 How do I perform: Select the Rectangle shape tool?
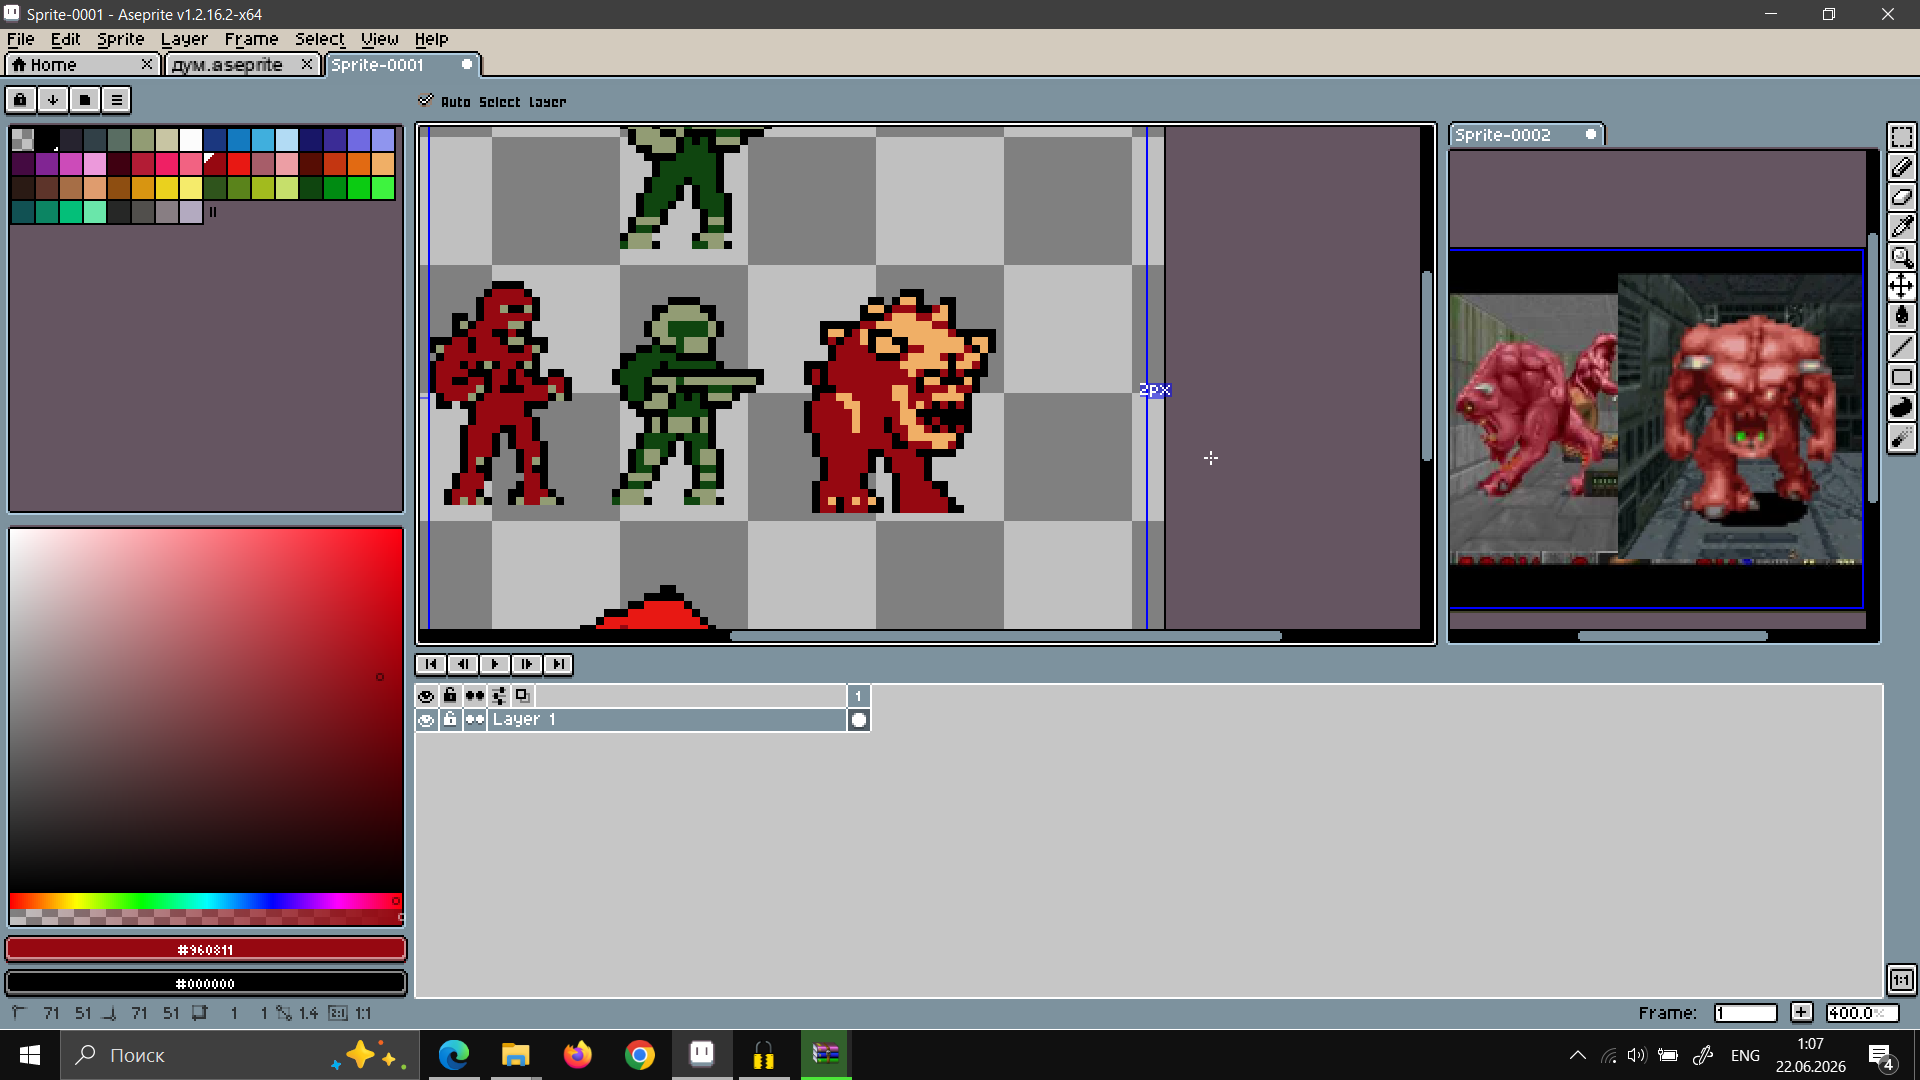click(1901, 377)
